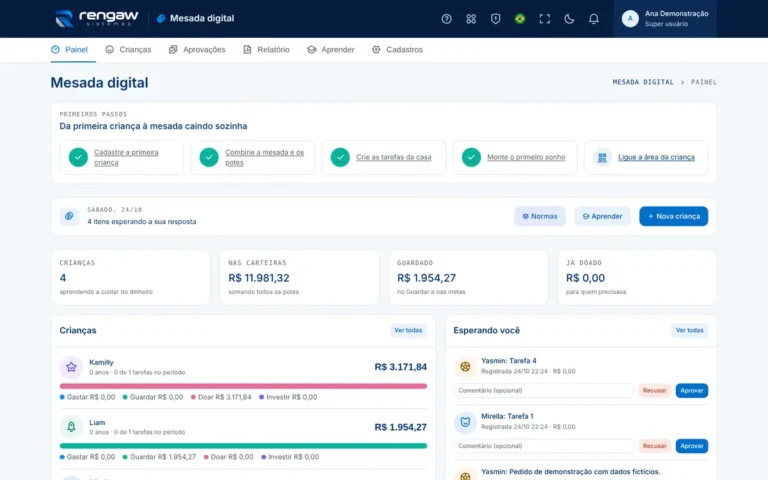Click Kamilly's 'Investir R$ 0,00' legend
Screen dimensions: 768x480
[288, 397]
